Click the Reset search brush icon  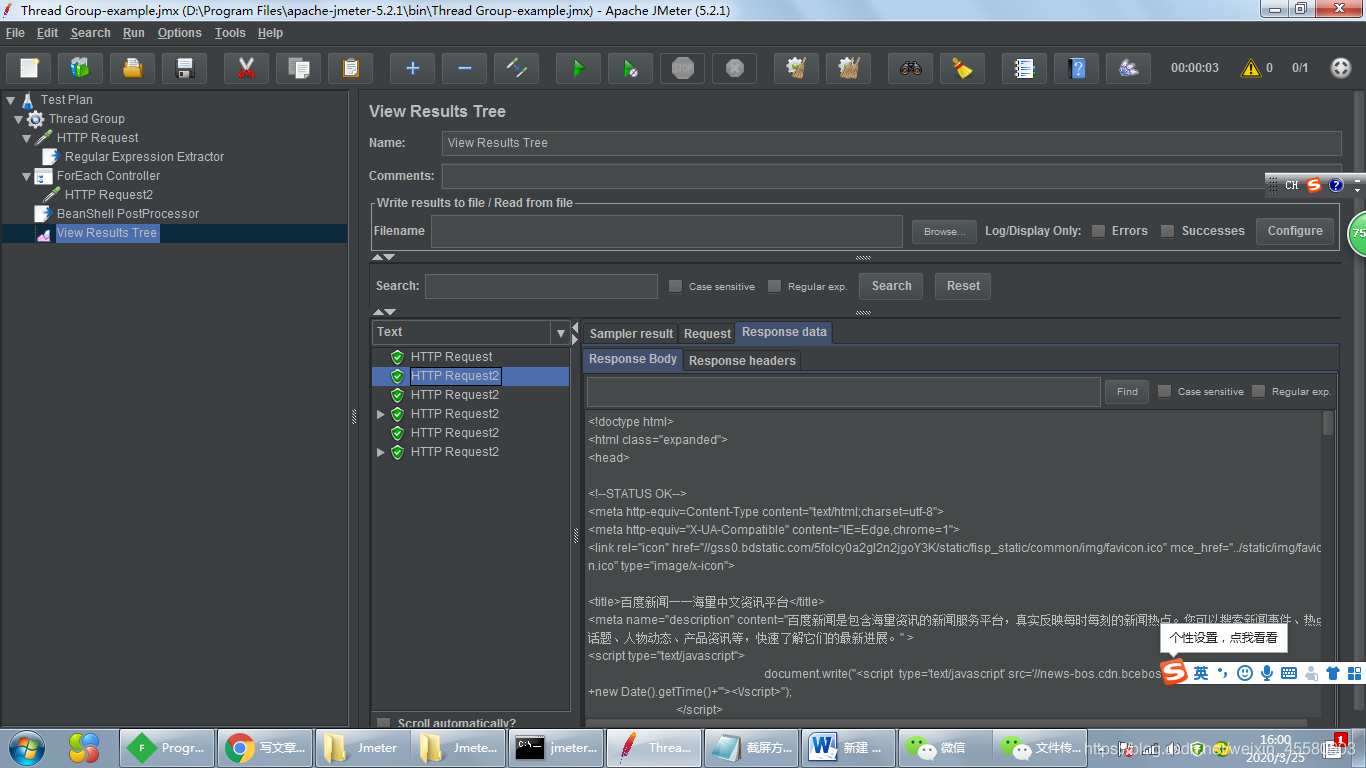pos(962,68)
